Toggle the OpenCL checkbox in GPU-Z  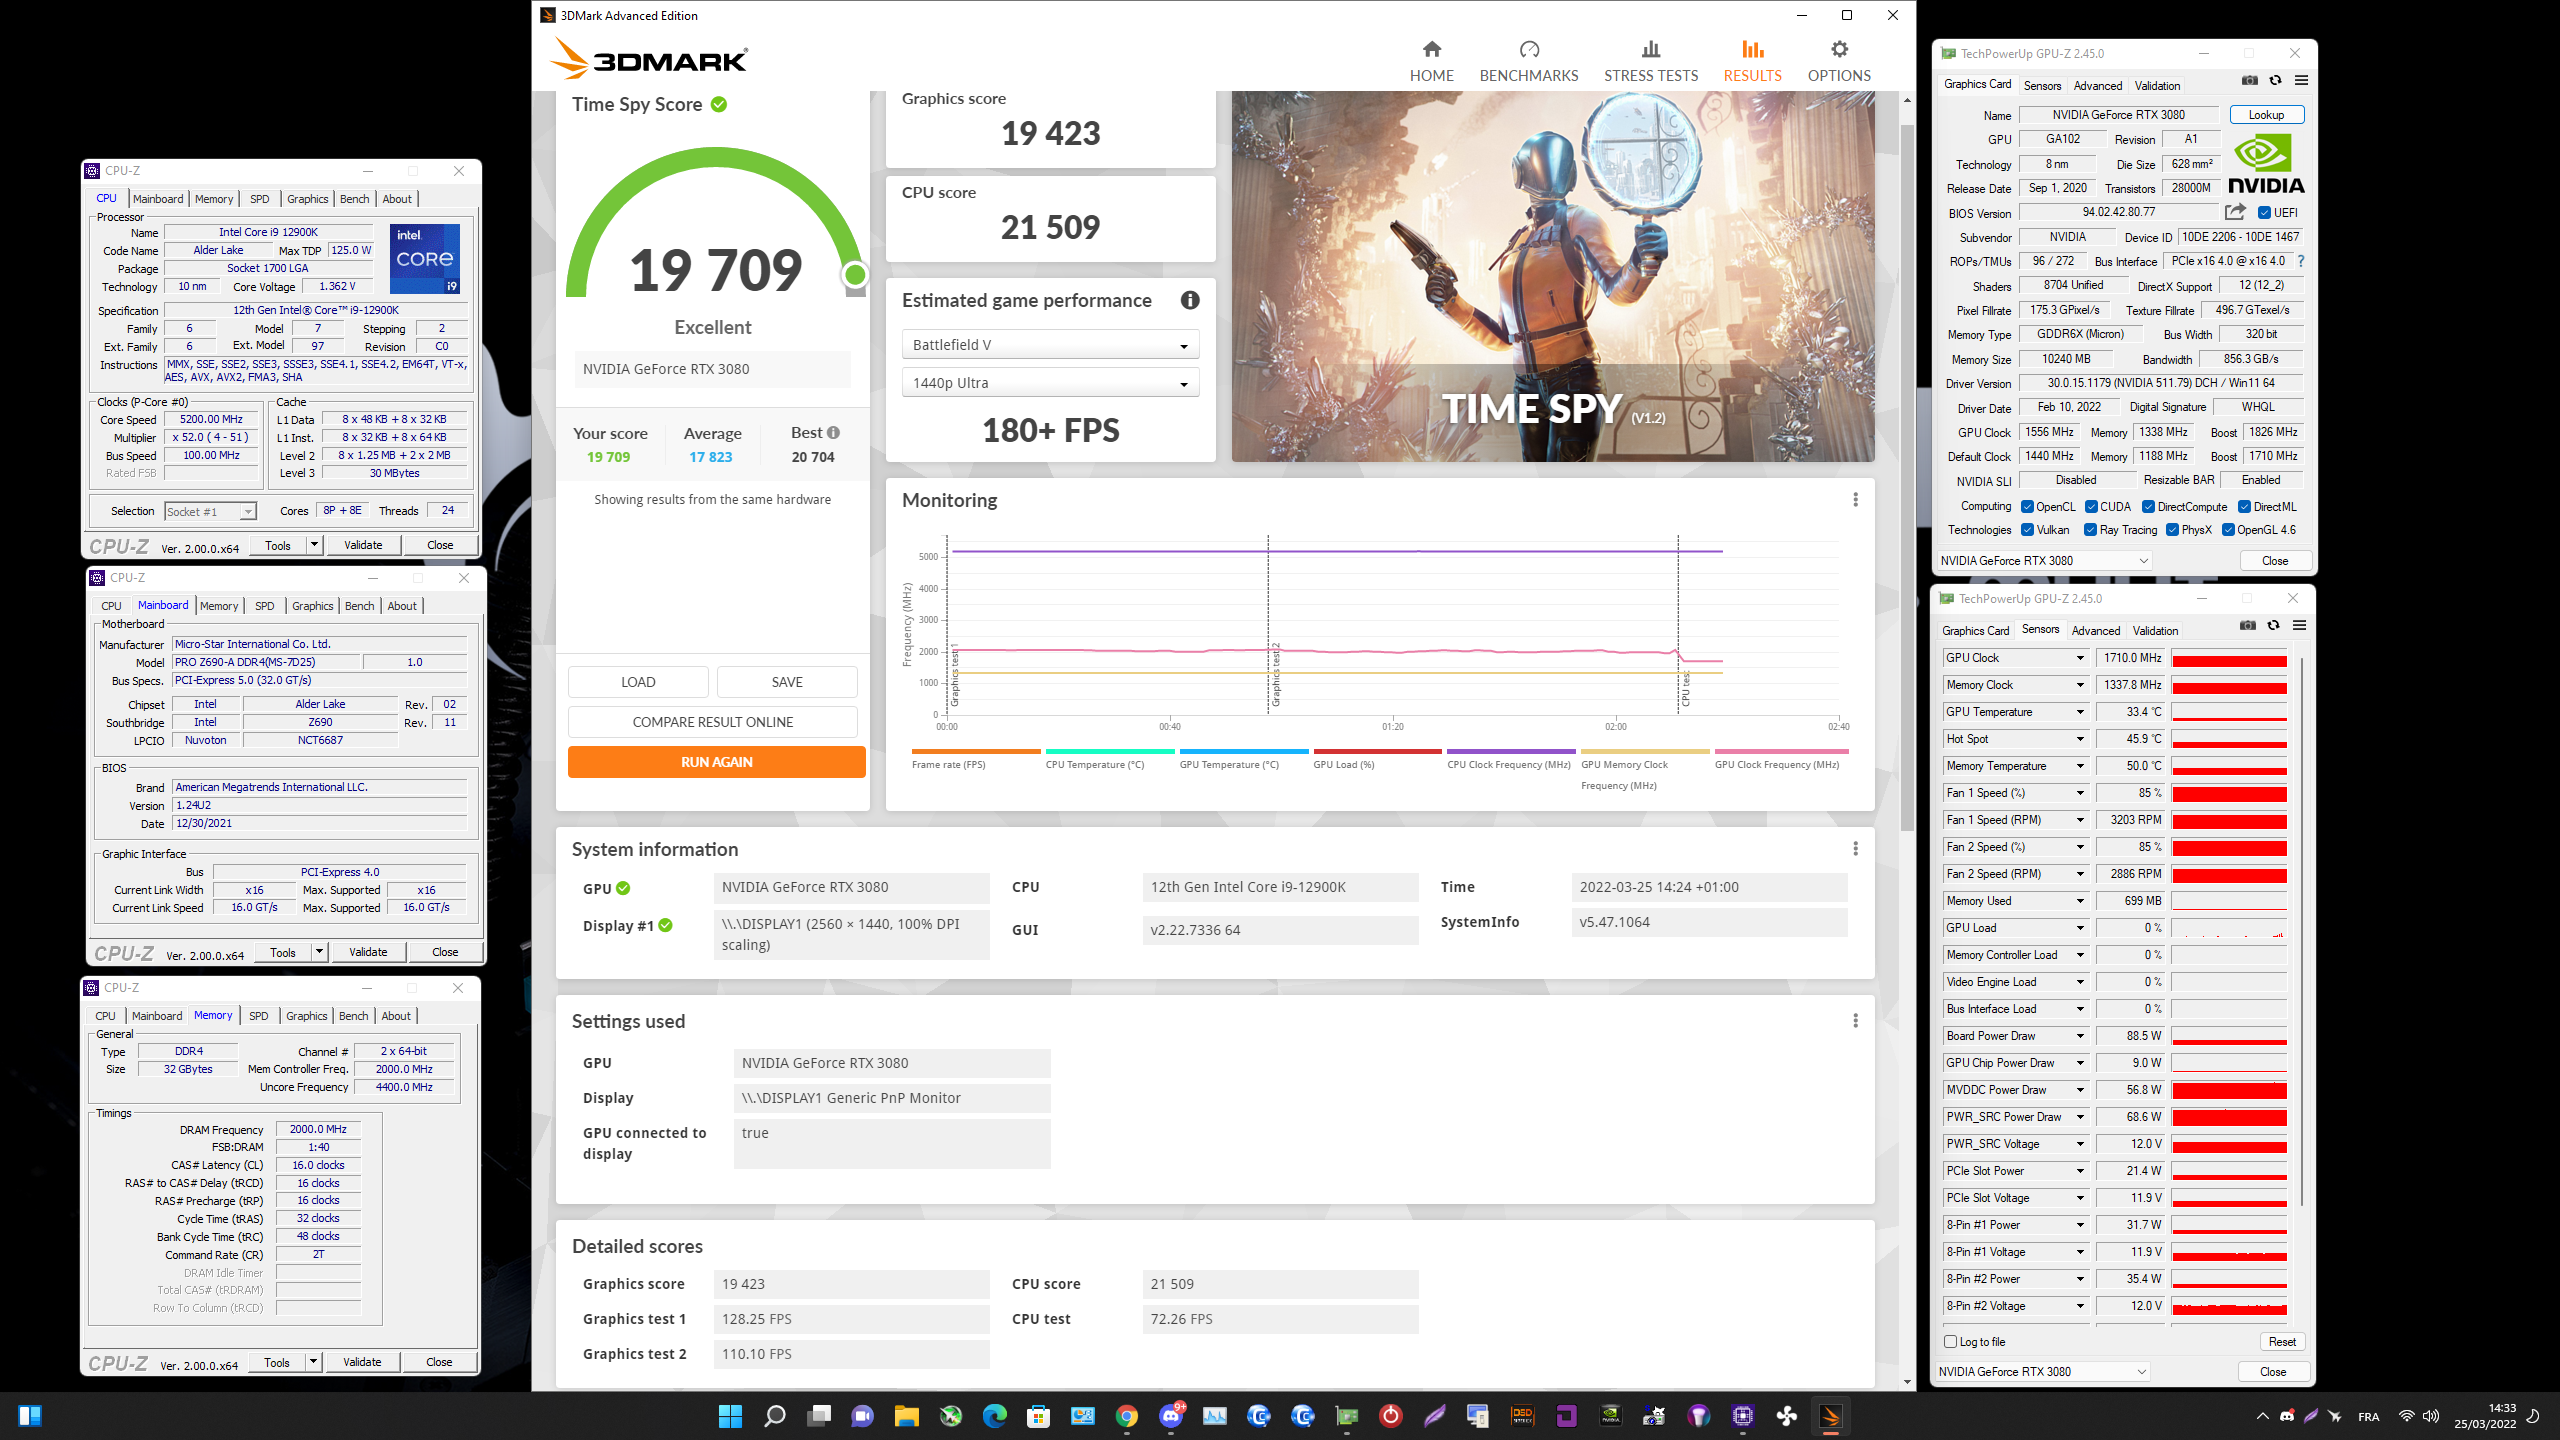pyautogui.click(x=2027, y=507)
